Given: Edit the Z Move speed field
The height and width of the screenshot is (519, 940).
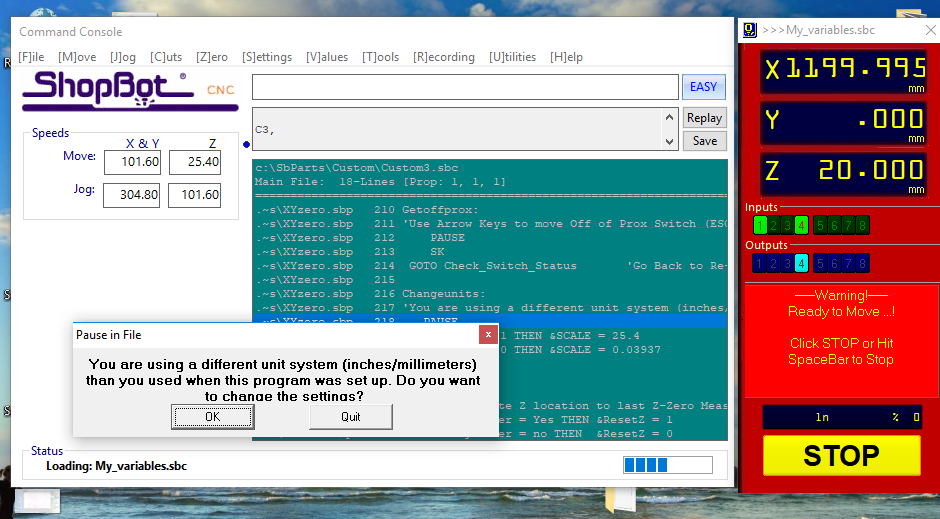Looking at the screenshot, I should click(x=195, y=162).
